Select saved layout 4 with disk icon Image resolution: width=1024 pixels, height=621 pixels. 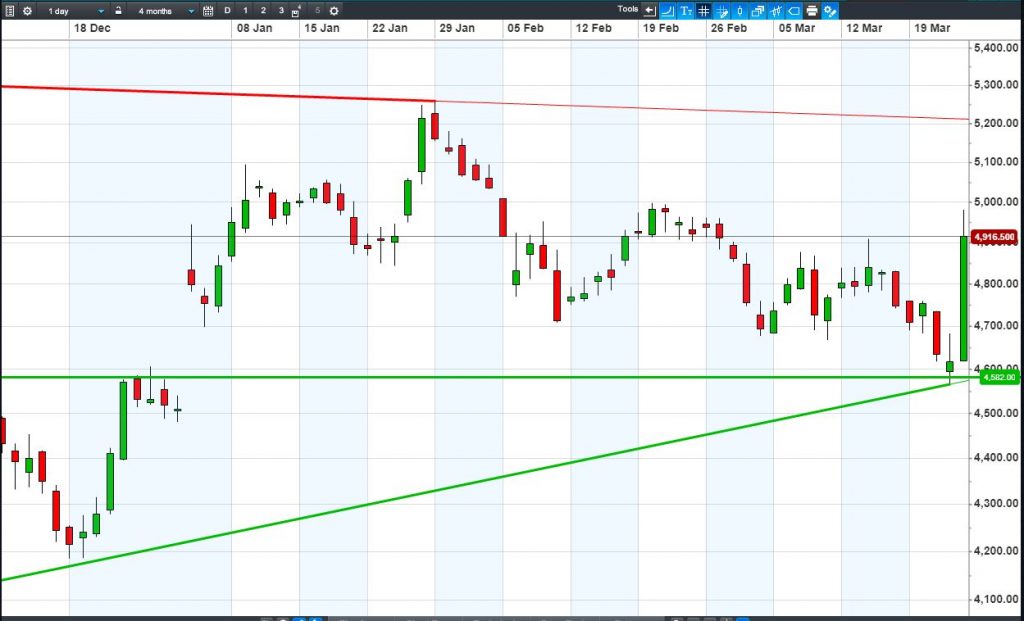[296, 10]
